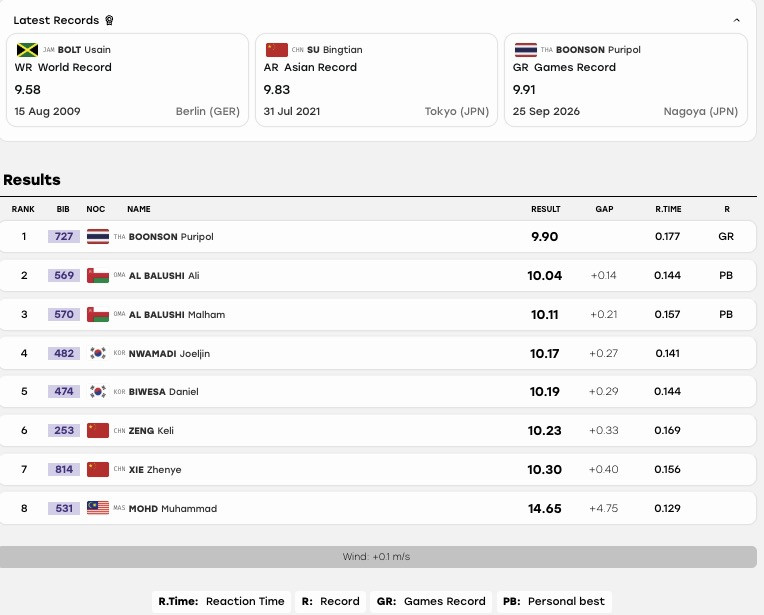Click China flag beside Xie Zhenye
This screenshot has height=615, width=764.
(x=98, y=469)
